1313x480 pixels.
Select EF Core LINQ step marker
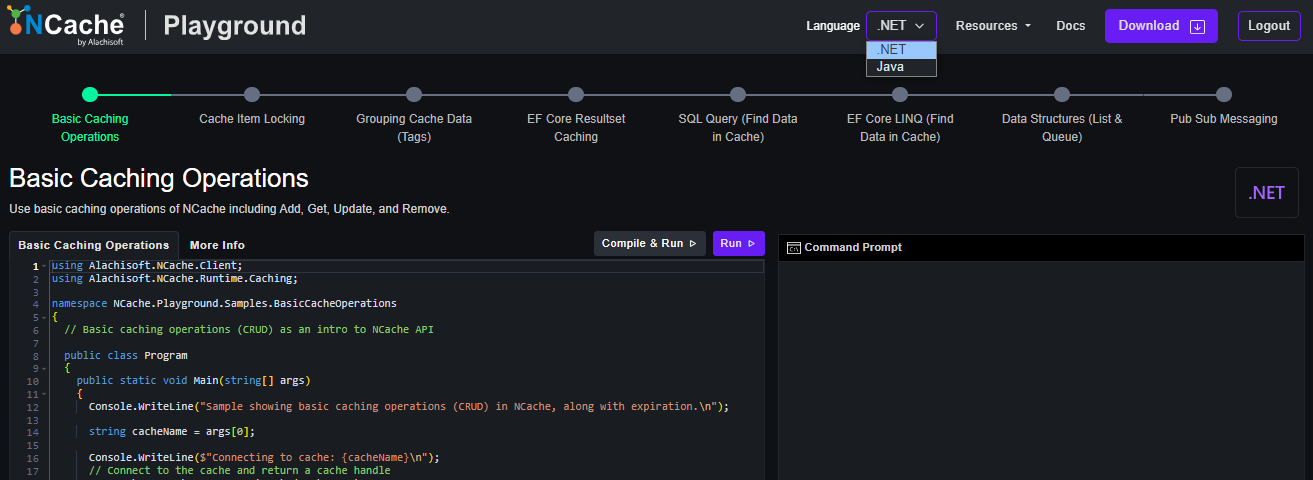tap(900, 95)
